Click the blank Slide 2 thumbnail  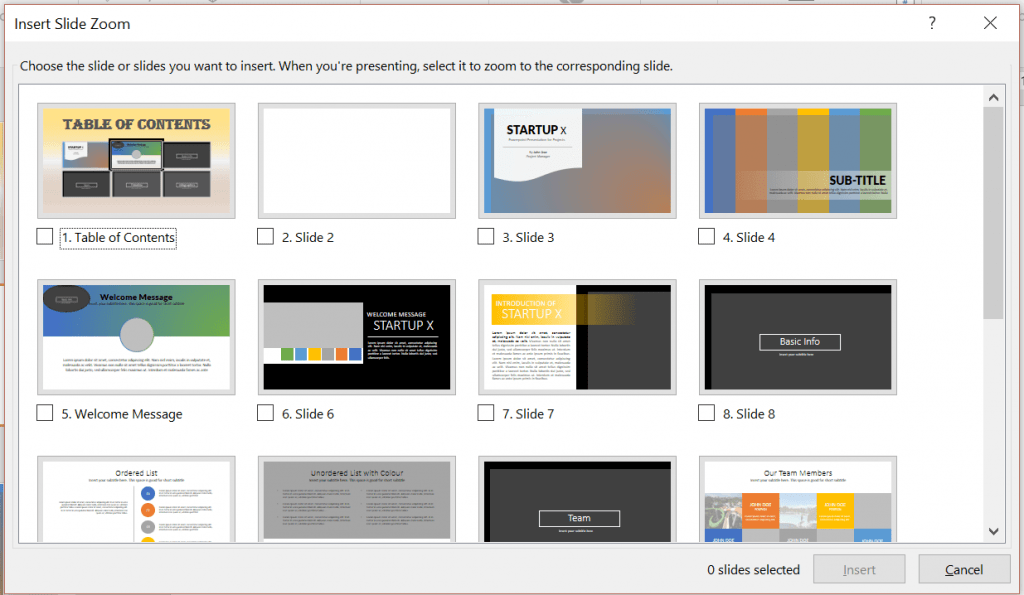pyautogui.click(x=357, y=160)
